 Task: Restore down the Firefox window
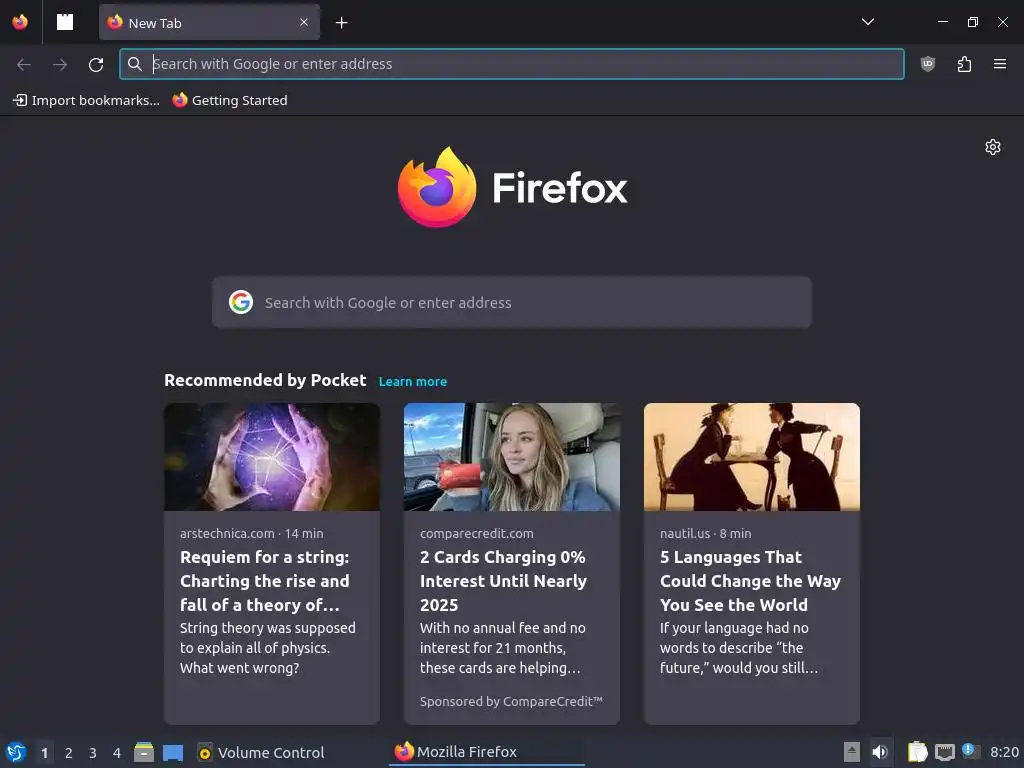click(972, 22)
